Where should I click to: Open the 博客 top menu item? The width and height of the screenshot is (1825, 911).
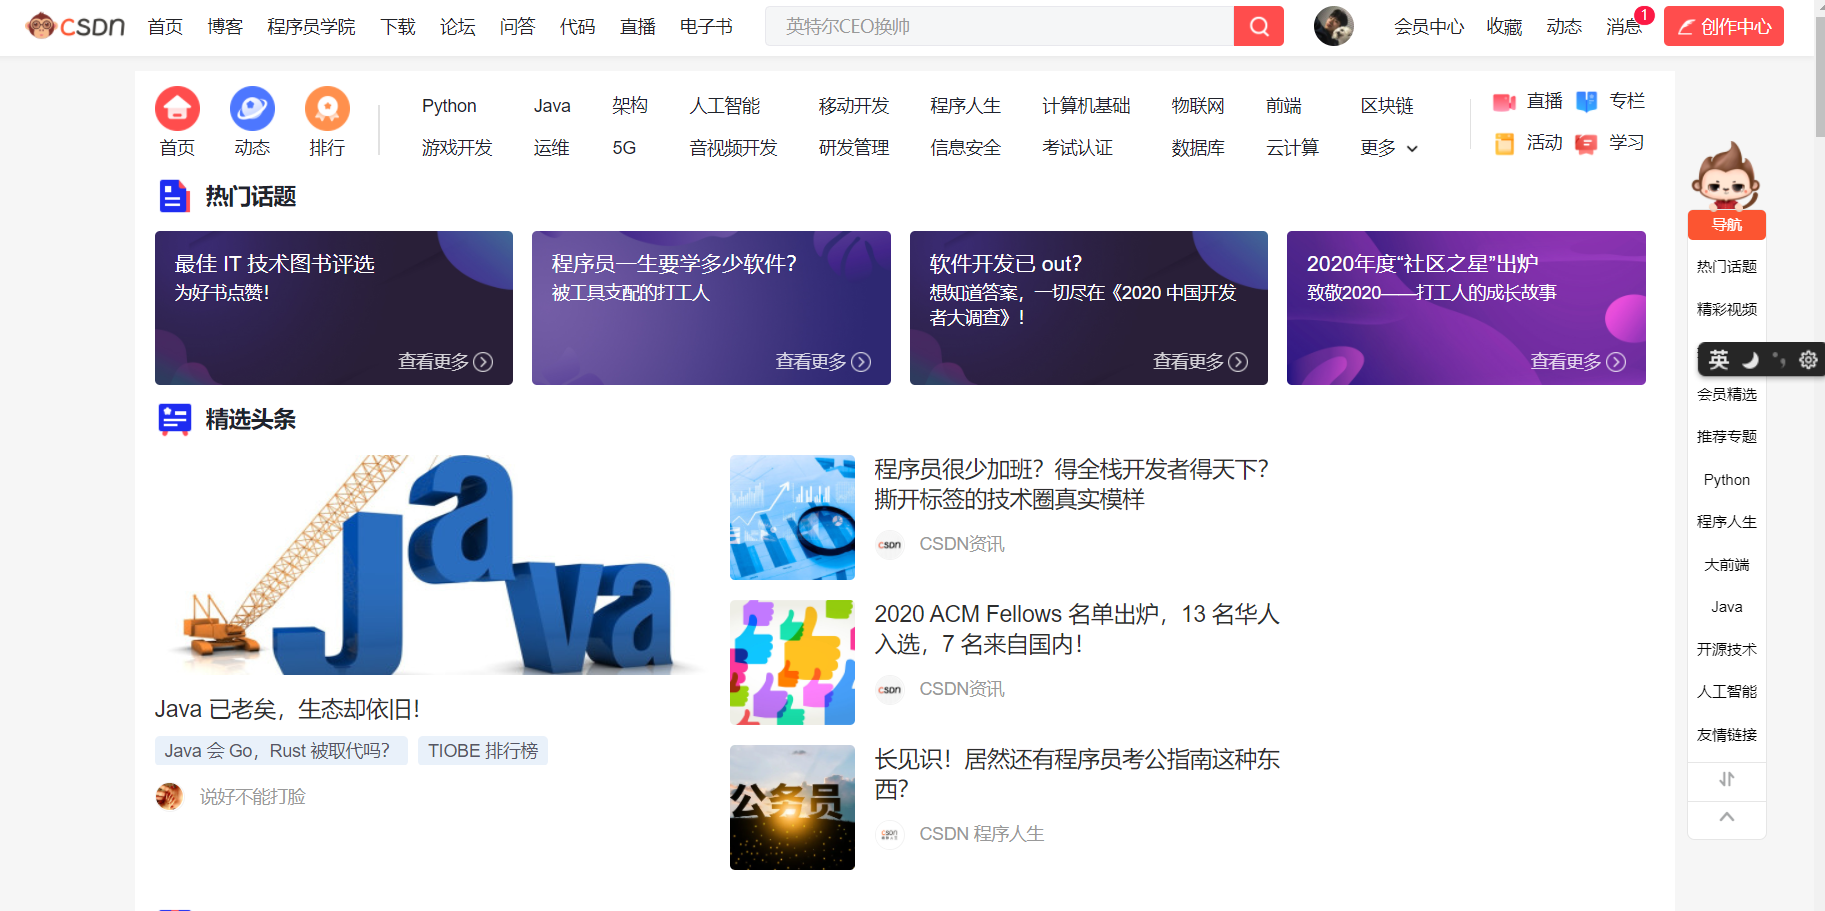225,26
